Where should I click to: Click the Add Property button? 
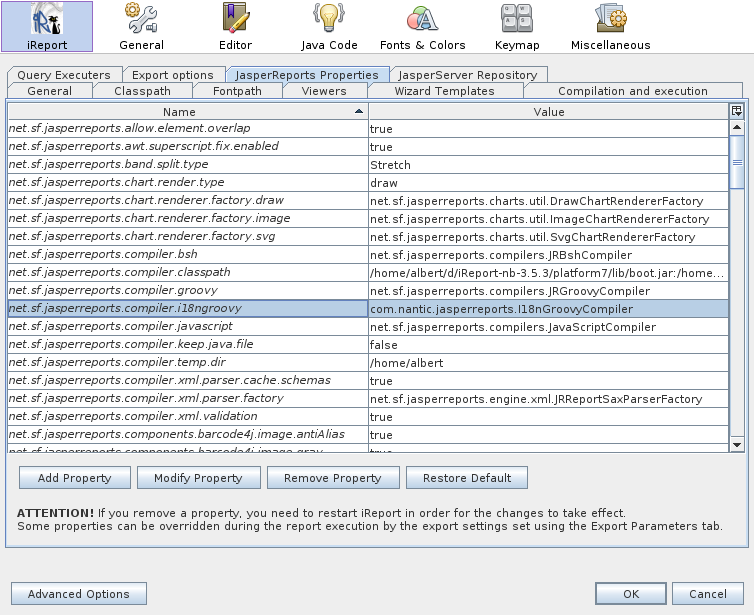click(75, 477)
